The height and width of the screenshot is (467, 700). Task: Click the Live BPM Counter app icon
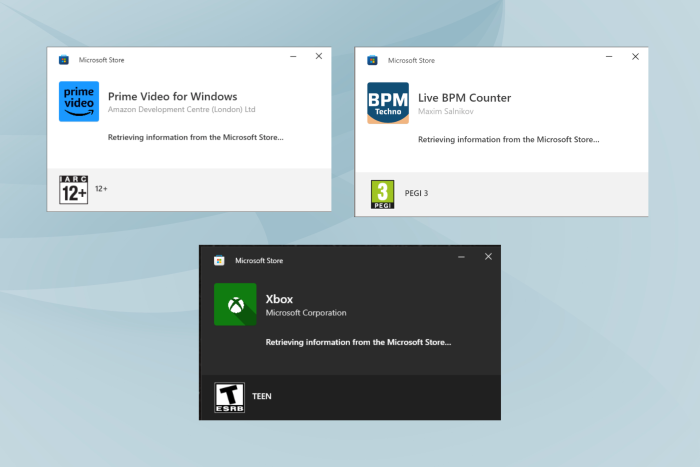(x=388, y=103)
